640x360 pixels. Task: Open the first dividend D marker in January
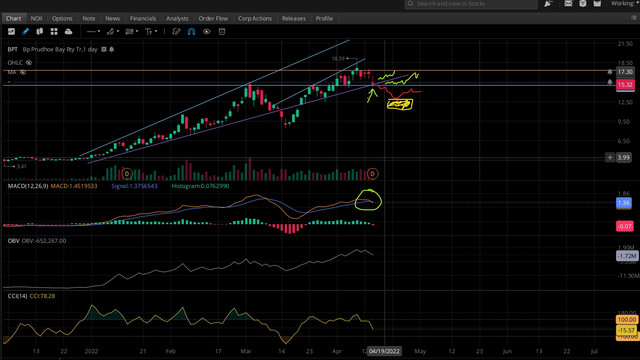click(127, 174)
